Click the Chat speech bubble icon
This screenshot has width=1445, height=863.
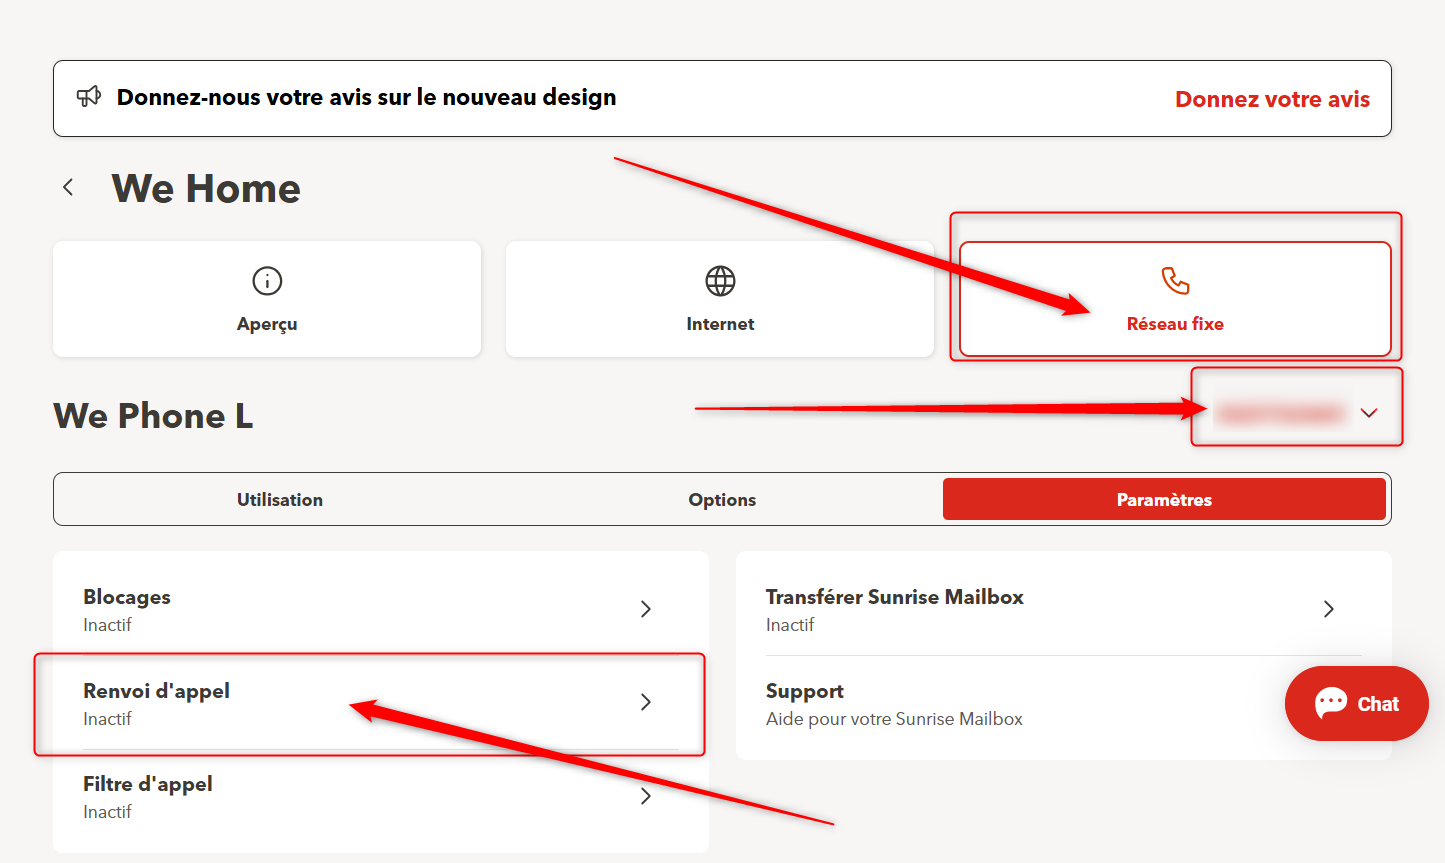click(1331, 703)
